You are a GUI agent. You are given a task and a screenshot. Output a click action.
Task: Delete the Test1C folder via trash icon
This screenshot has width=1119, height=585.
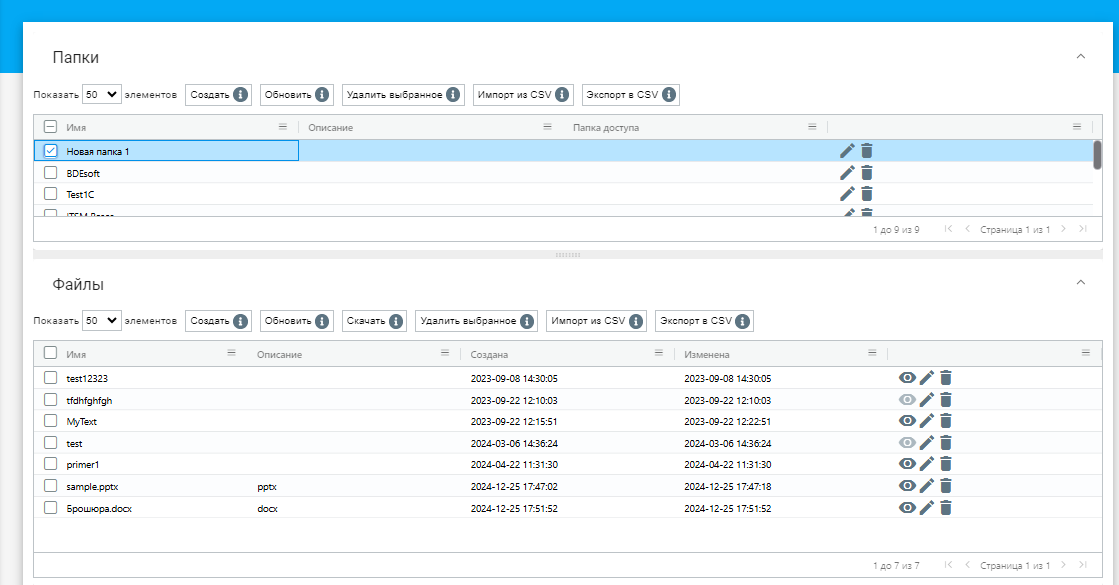pos(867,194)
